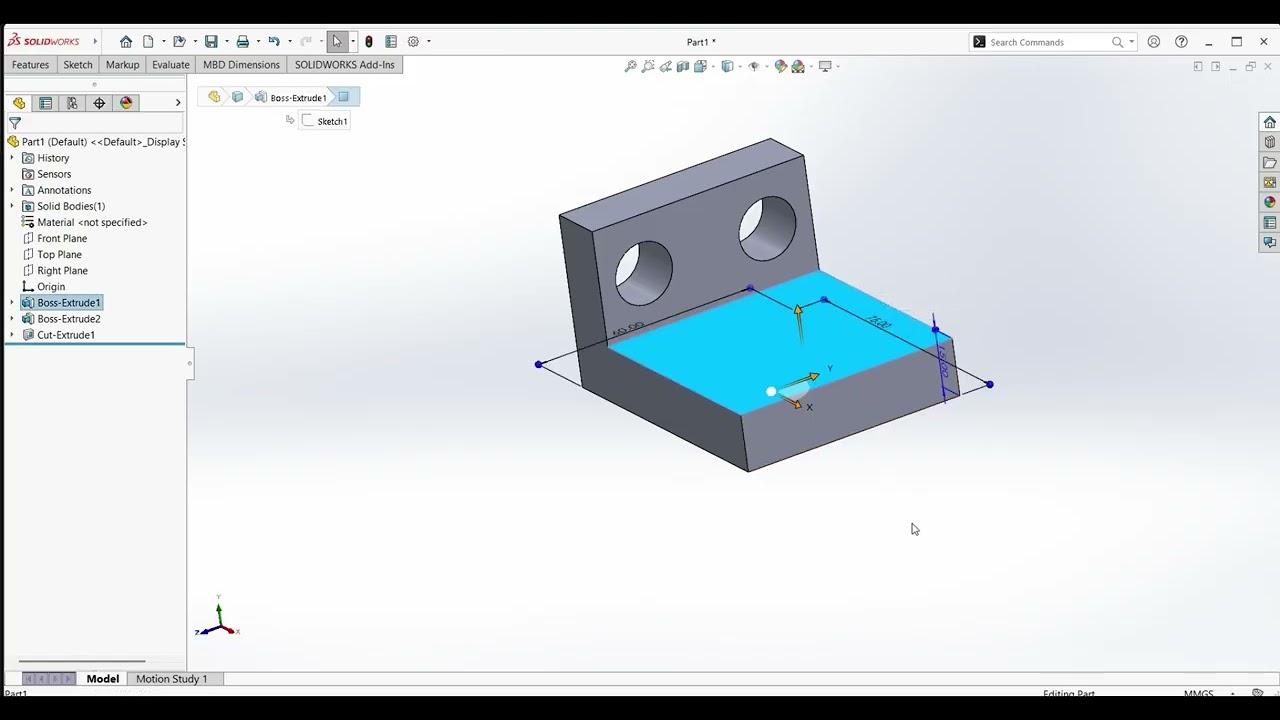Click the Section View icon
The height and width of the screenshot is (720, 1280).
(683, 67)
